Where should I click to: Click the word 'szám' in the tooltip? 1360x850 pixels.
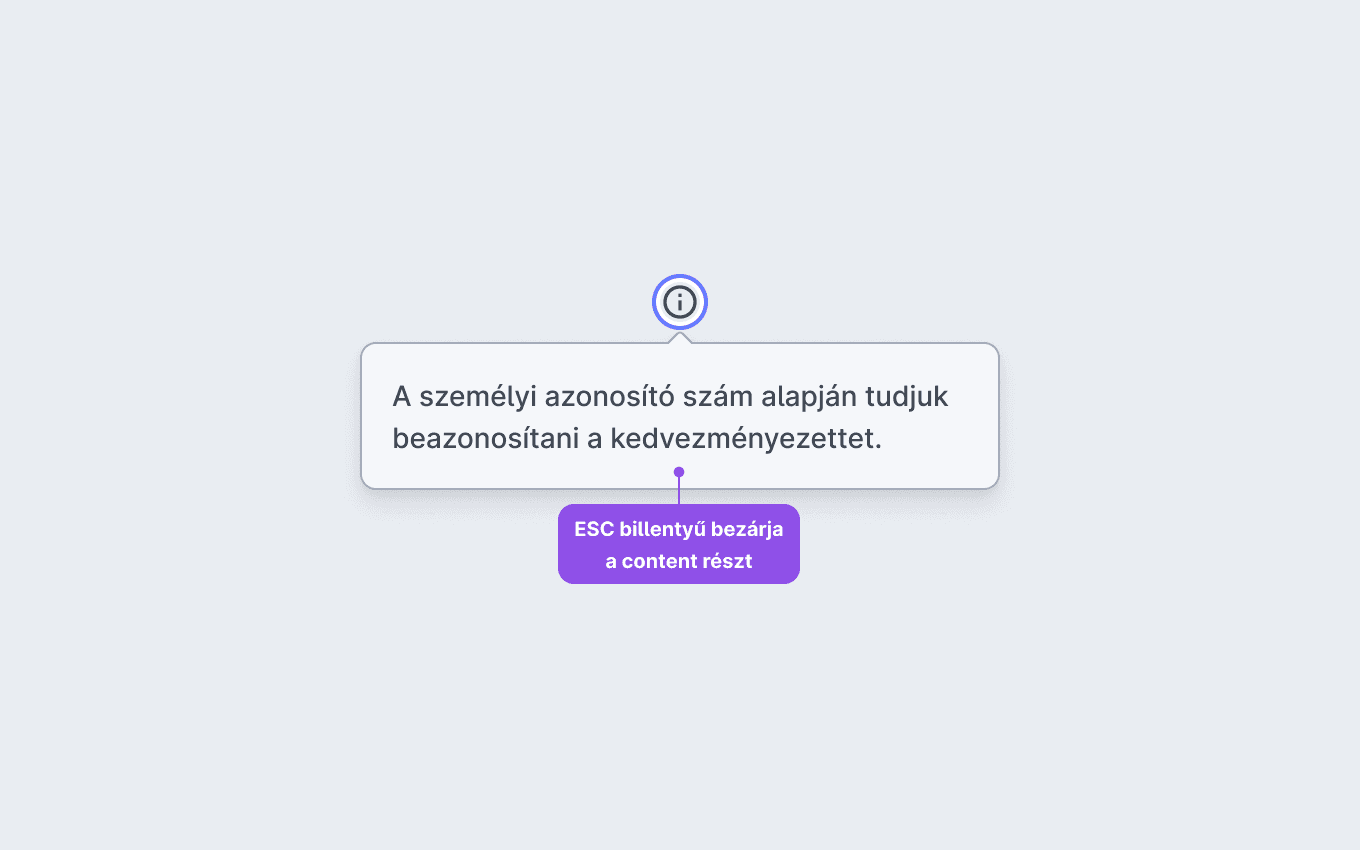(717, 397)
